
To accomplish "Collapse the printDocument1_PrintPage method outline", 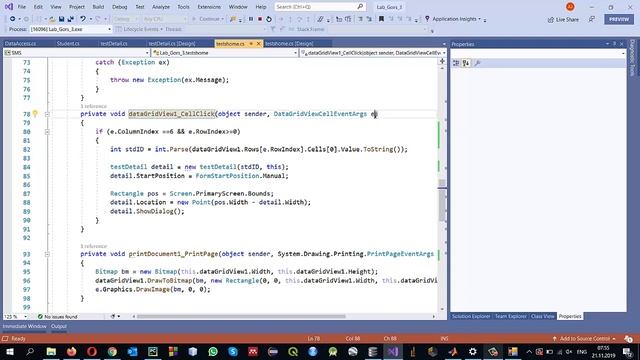I will (x=47, y=254).
